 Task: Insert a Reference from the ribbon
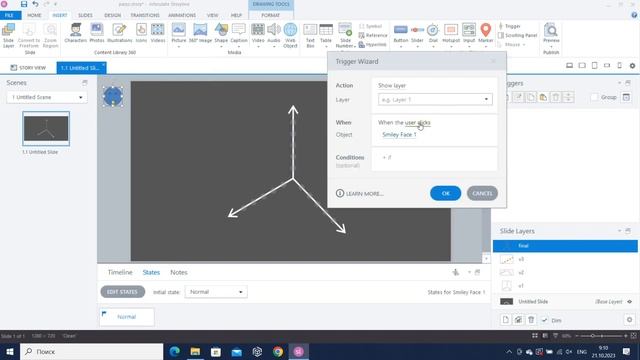[x=373, y=36]
